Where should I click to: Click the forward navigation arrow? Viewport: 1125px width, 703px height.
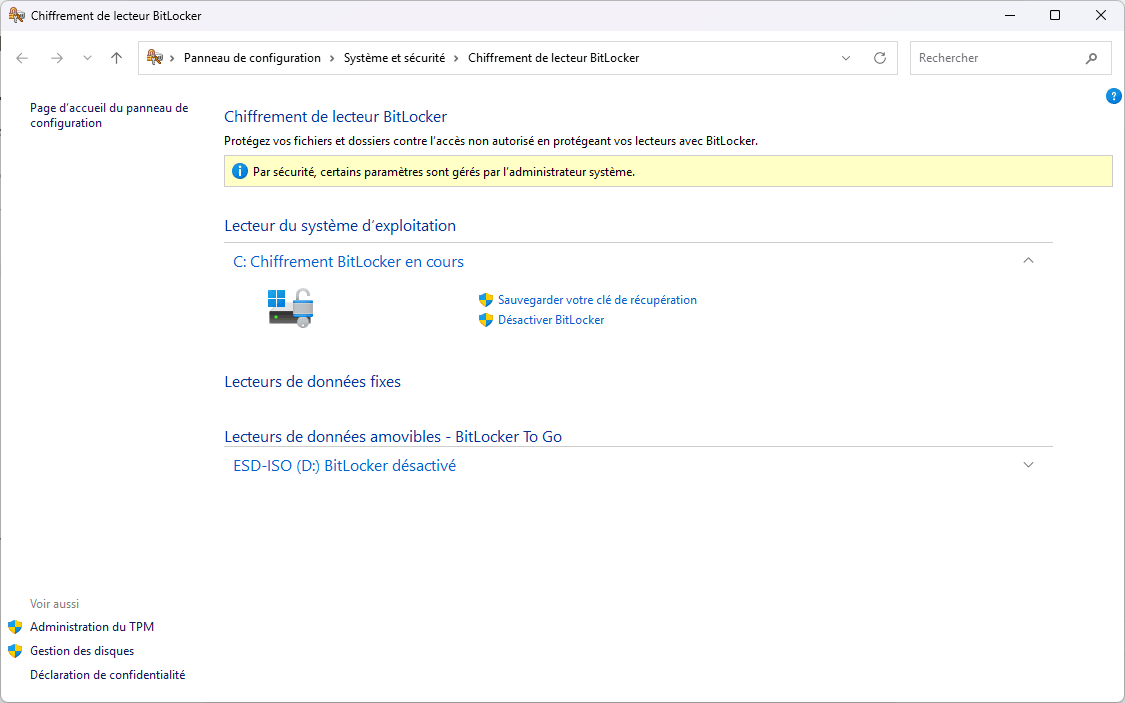pyautogui.click(x=57, y=58)
